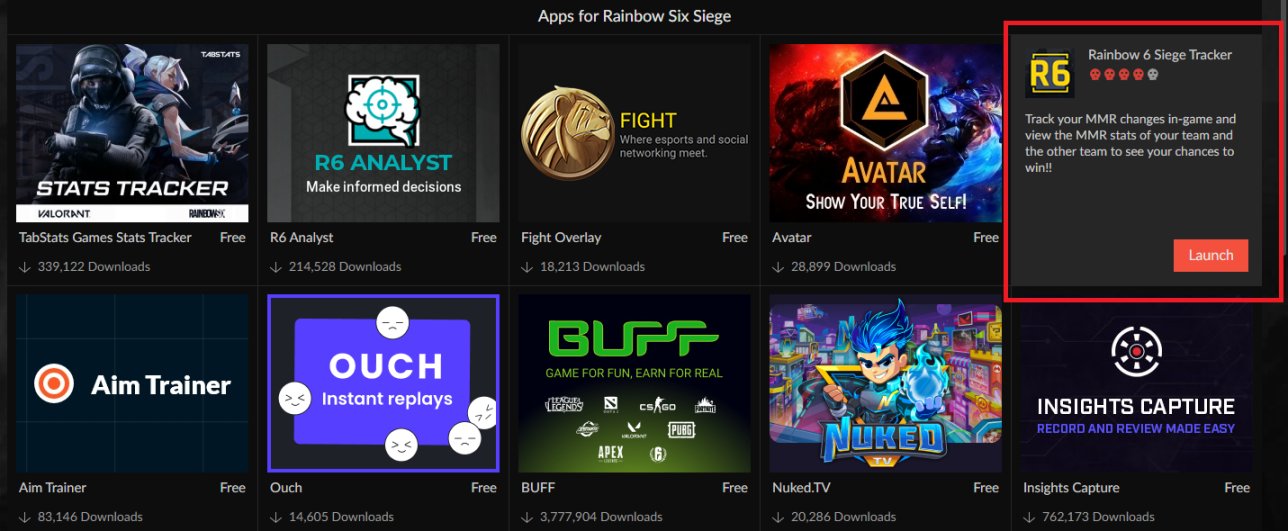Open the Avatar app thumbnail
The width and height of the screenshot is (1288, 531).
coord(886,133)
